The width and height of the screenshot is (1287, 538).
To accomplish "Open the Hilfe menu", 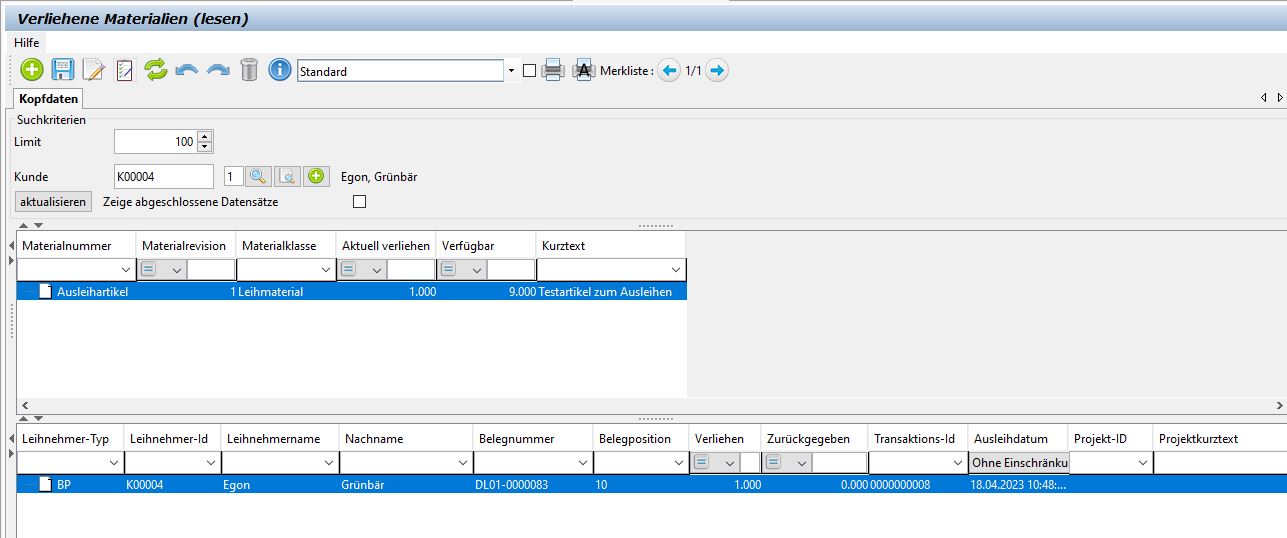I will [x=27, y=43].
